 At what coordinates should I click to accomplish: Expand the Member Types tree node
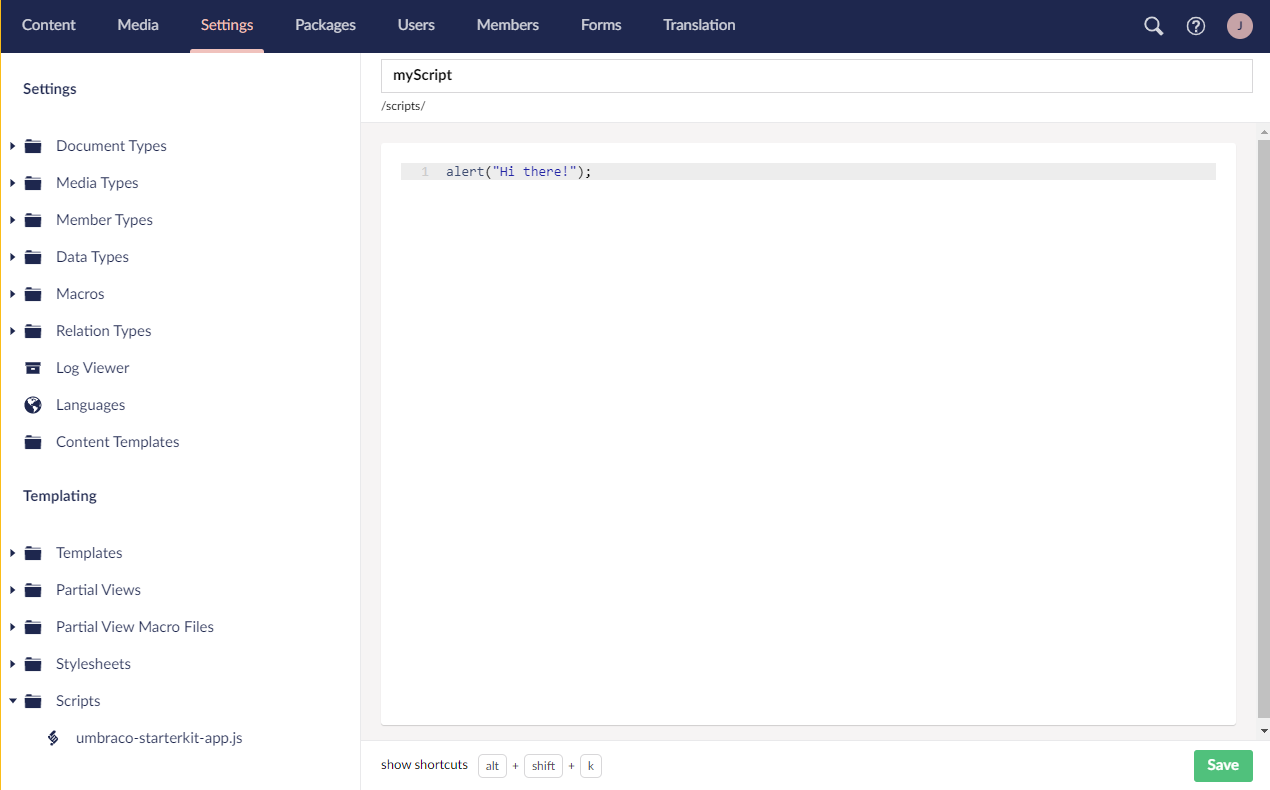12,220
